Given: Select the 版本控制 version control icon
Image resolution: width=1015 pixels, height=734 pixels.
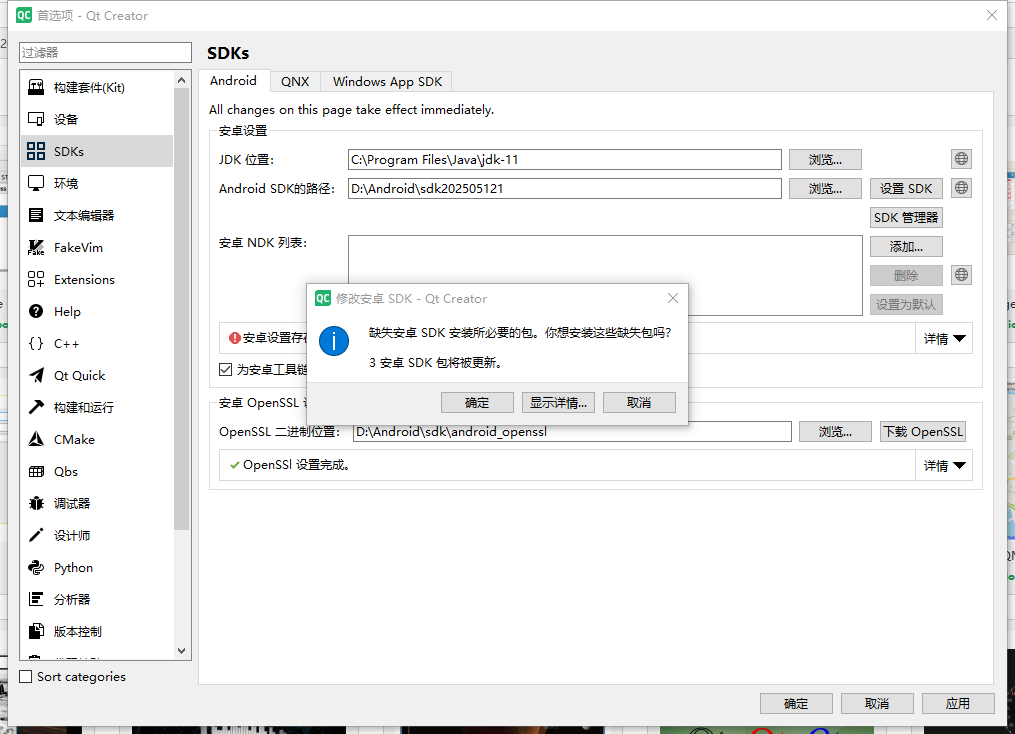Looking at the screenshot, I should click(x=36, y=632).
